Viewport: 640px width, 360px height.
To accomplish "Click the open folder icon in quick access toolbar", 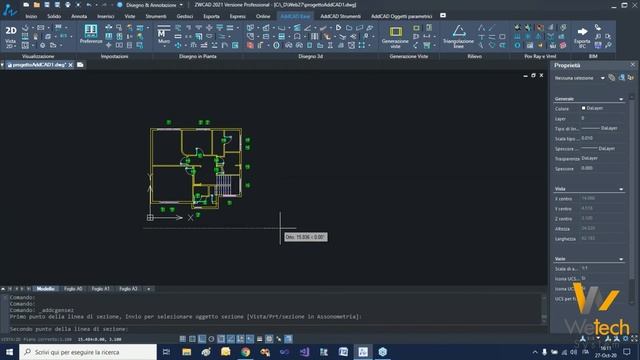I will point(37,5).
